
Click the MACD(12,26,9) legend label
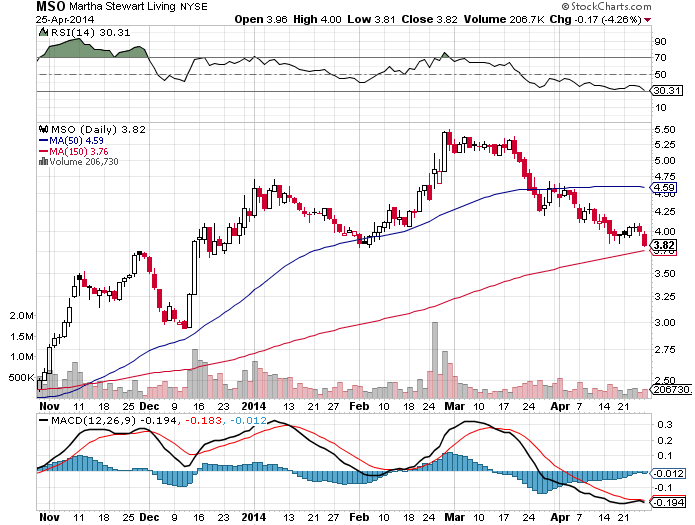[94, 420]
